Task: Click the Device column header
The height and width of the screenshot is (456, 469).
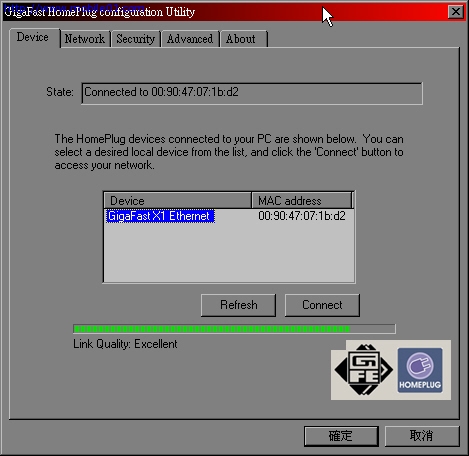Action: point(178,200)
